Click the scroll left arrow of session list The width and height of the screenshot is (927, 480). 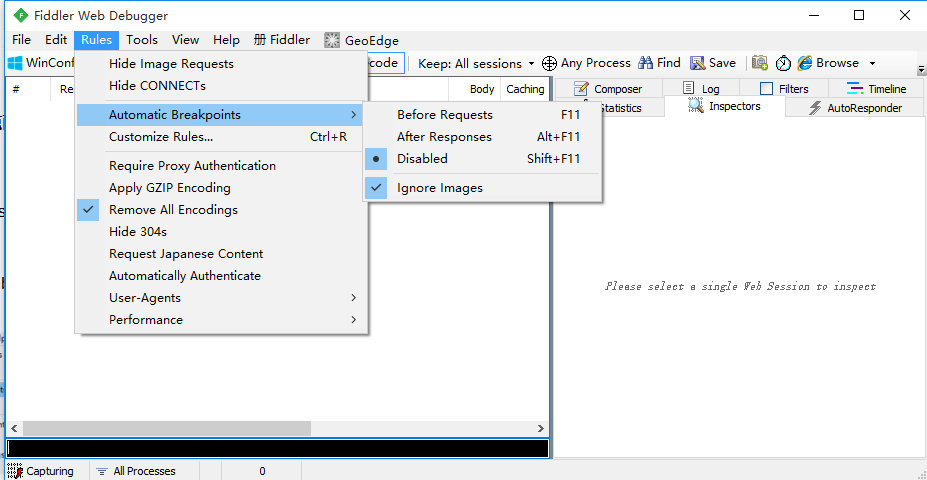pyautogui.click(x=14, y=429)
